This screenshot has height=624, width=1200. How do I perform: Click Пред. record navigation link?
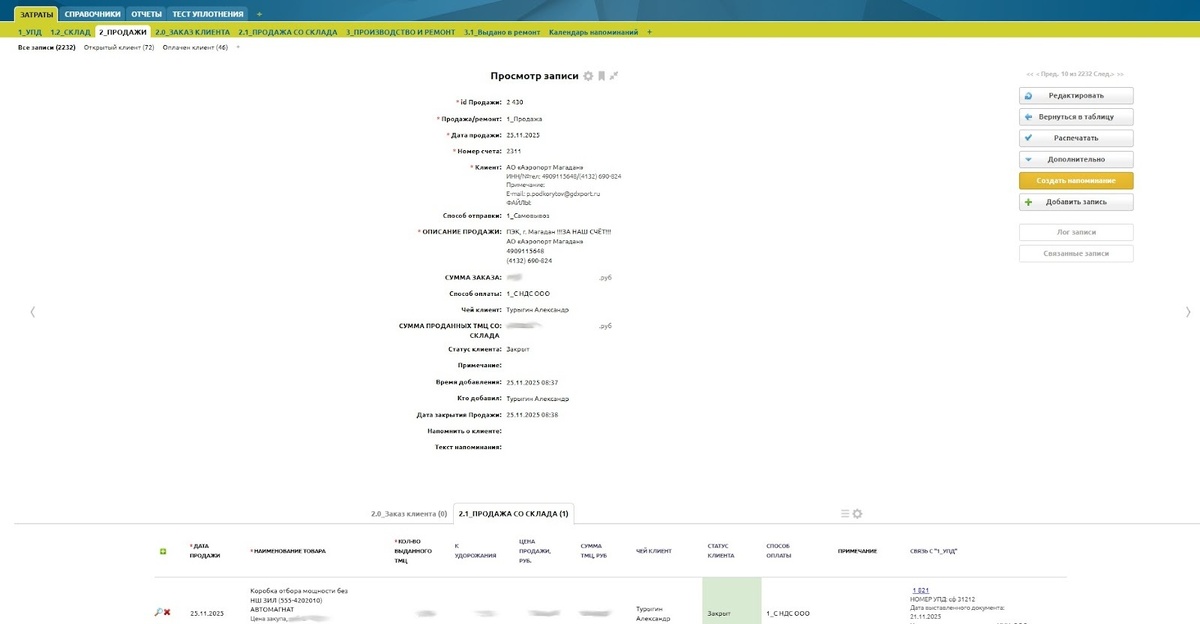1046,75
